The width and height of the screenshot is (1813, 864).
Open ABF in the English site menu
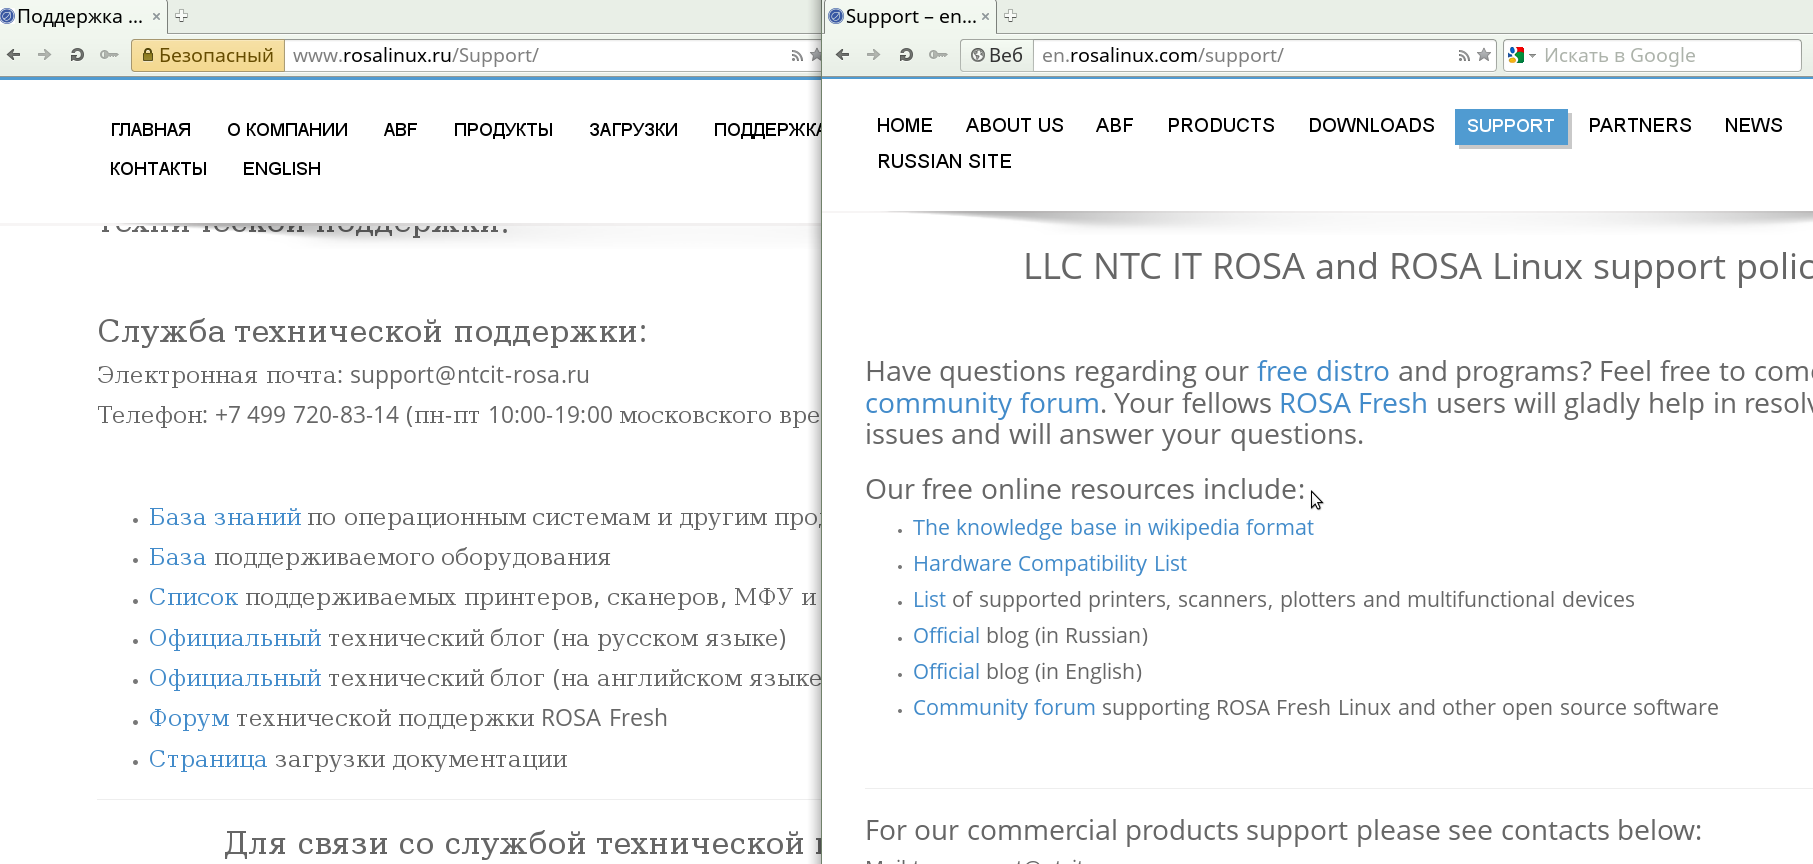click(x=1115, y=125)
